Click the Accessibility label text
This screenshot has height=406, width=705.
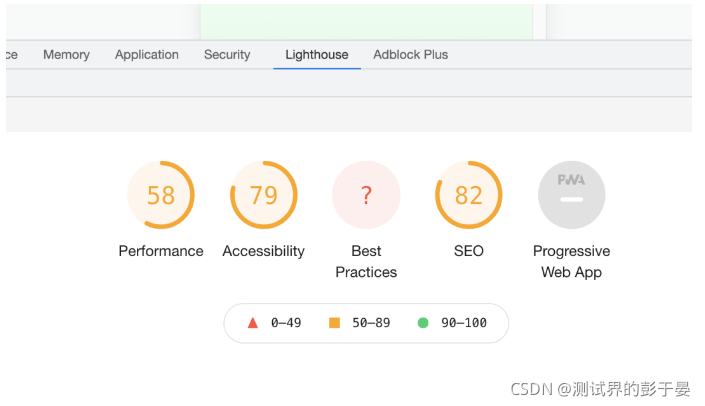(263, 251)
